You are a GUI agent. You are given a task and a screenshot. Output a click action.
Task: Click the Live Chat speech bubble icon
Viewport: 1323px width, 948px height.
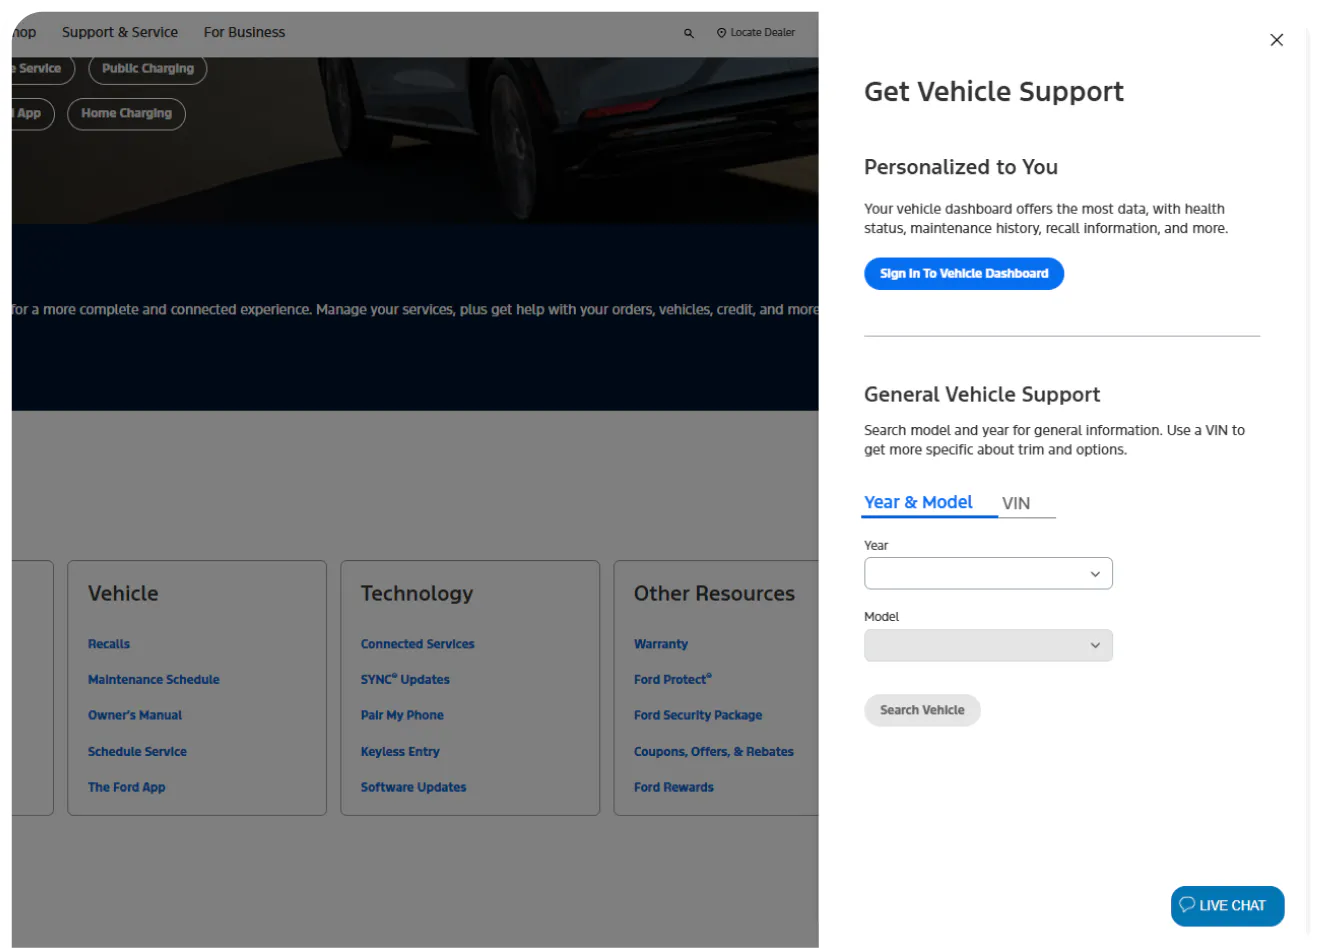click(1187, 904)
